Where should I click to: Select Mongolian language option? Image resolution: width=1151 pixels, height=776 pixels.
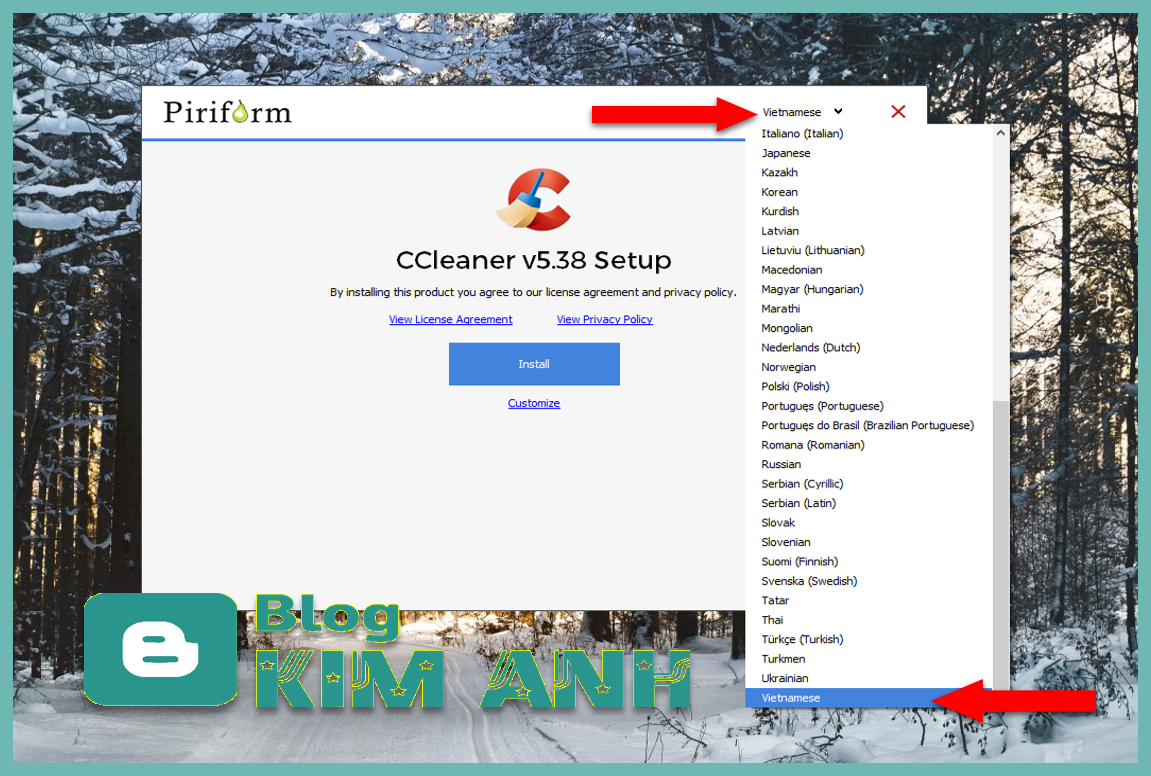click(x=869, y=328)
